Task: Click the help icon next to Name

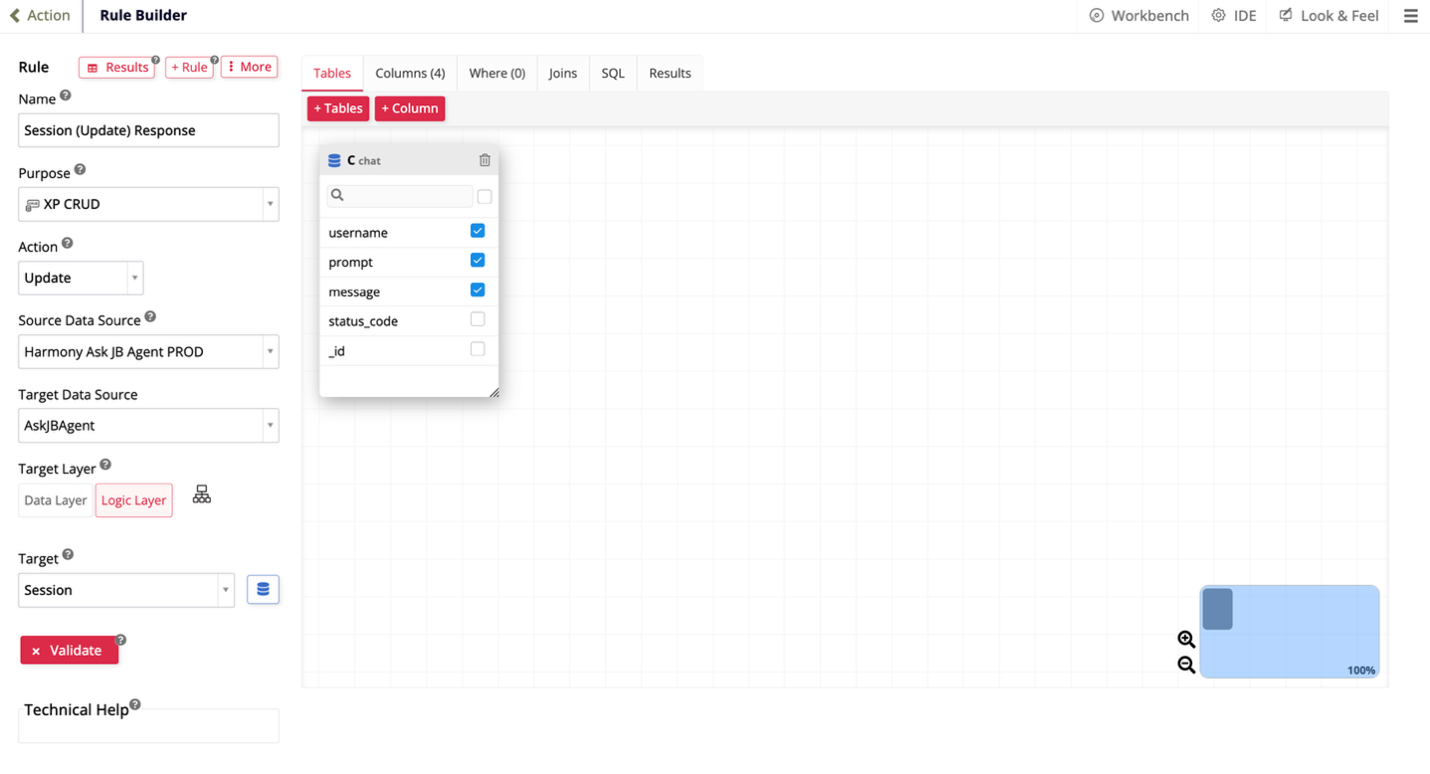Action: pyautogui.click(x=66, y=96)
